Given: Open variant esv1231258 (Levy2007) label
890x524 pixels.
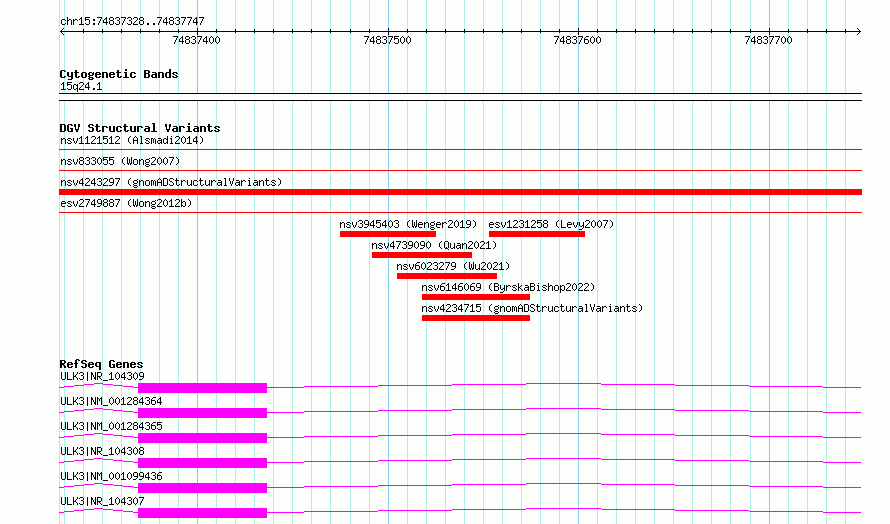Looking at the screenshot, I should 551,224.
